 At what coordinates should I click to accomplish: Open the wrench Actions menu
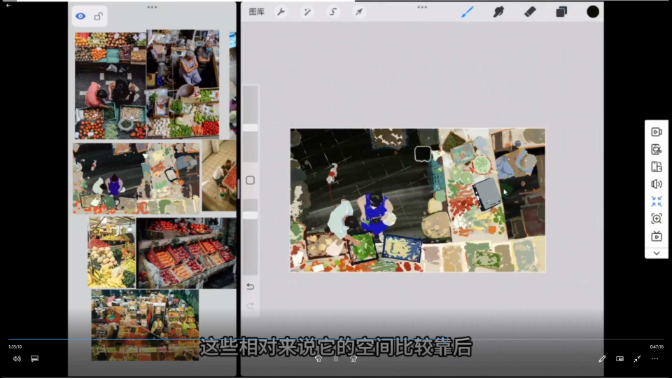point(281,12)
